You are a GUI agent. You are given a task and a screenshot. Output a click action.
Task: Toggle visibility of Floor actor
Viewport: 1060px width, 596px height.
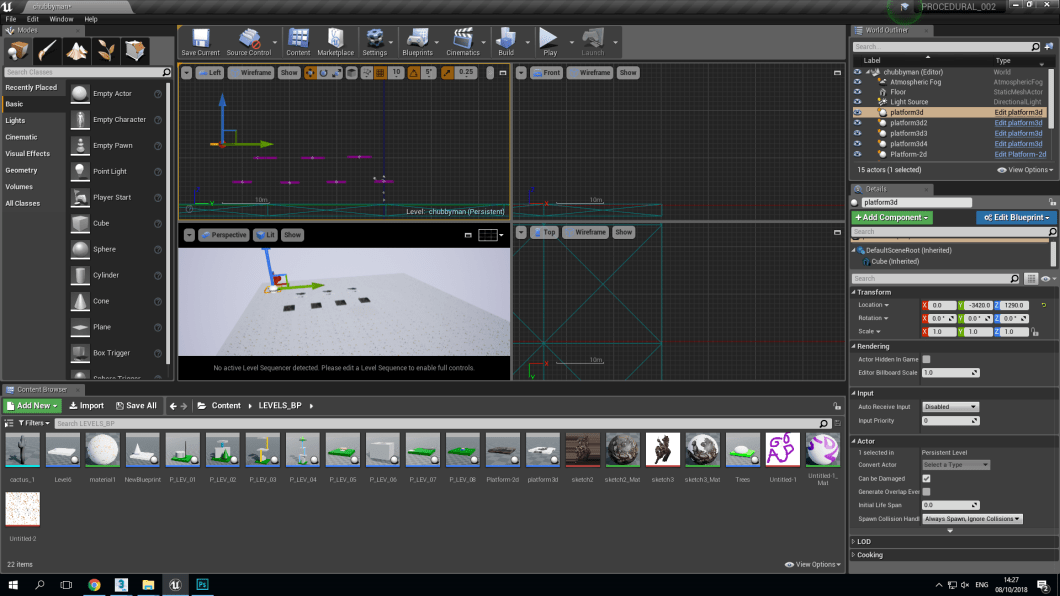pos(857,92)
